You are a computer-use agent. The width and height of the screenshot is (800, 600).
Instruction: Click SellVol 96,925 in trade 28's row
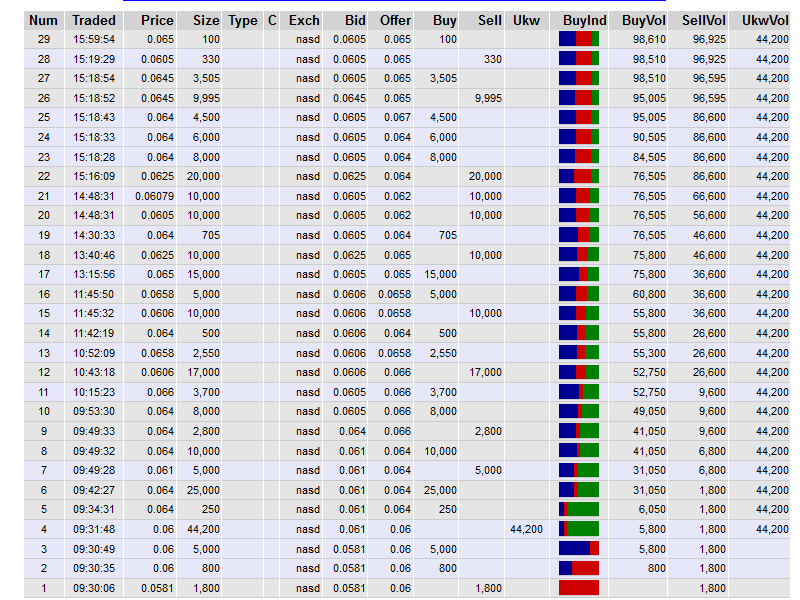[709, 59]
